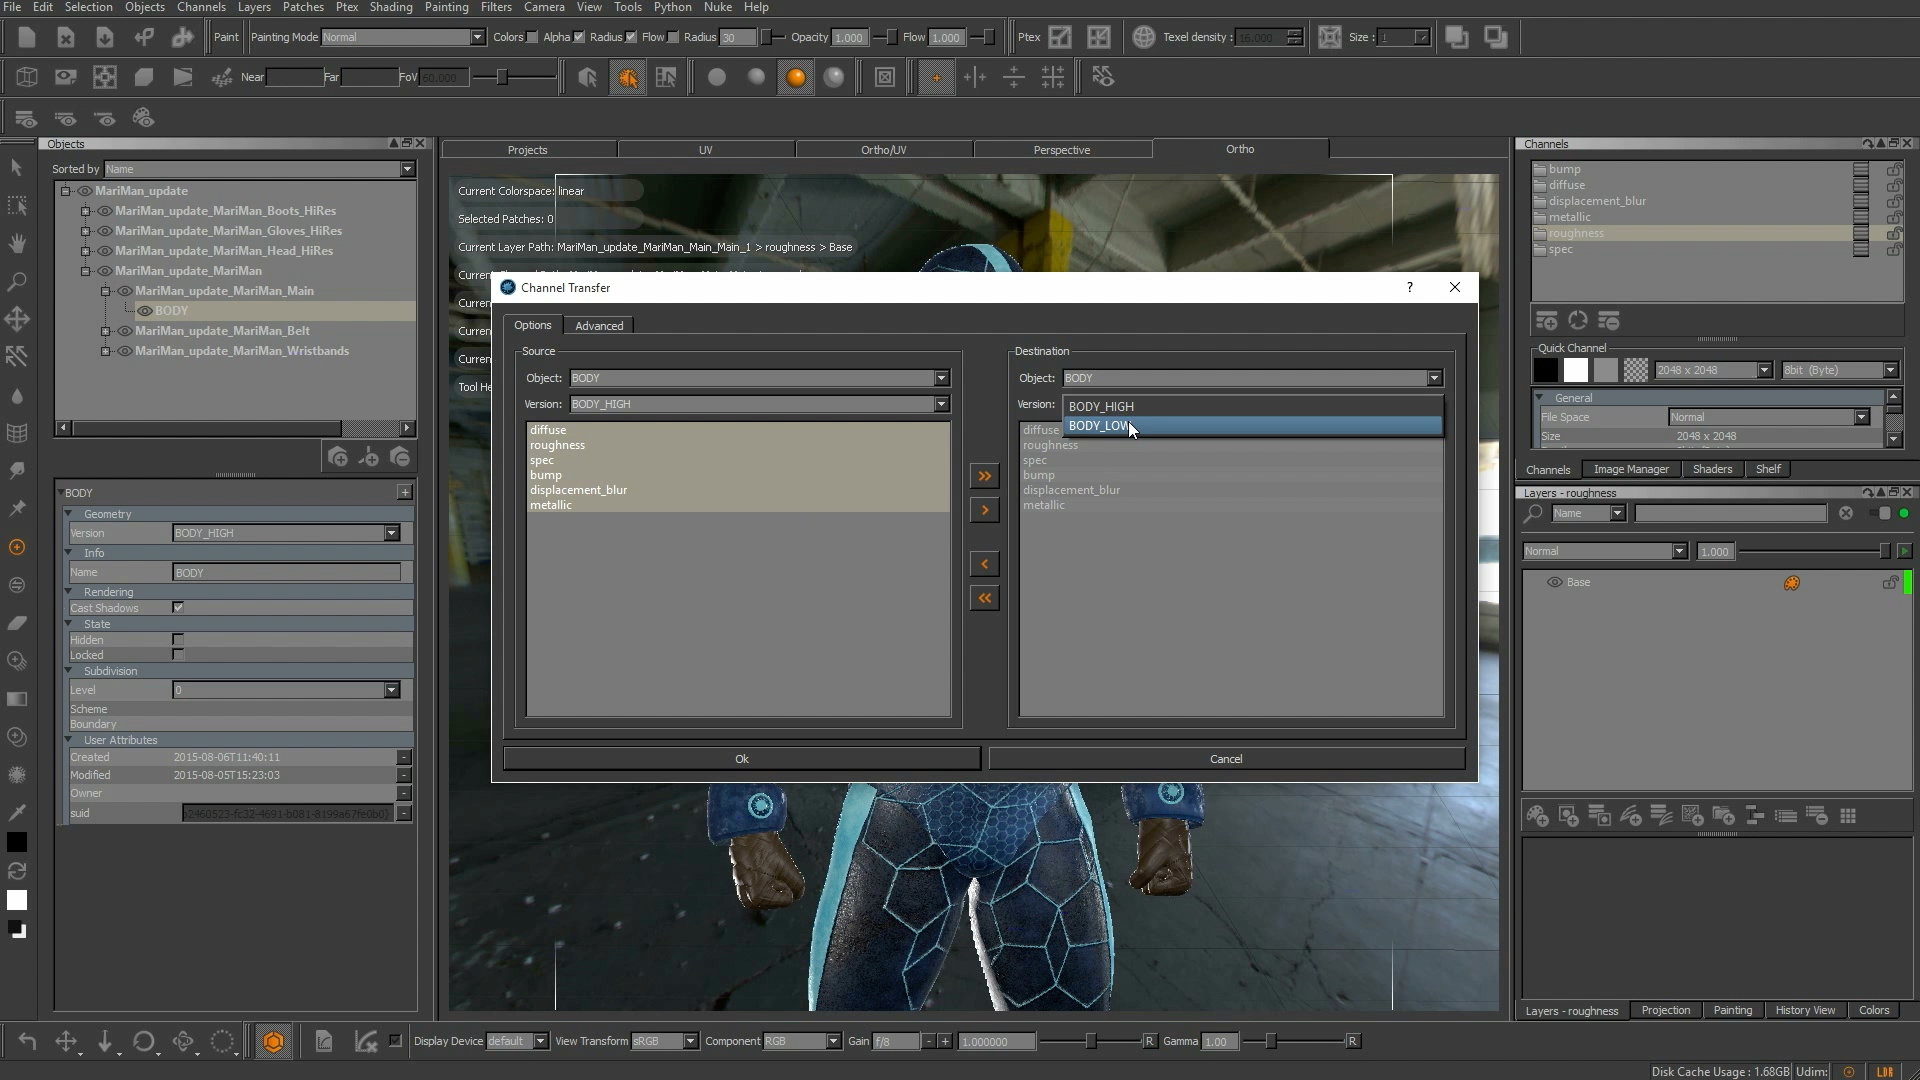This screenshot has height=1080, width=1920.
Task: Click the Add Paint Layer icon
Action: click(x=1538, y=815)
